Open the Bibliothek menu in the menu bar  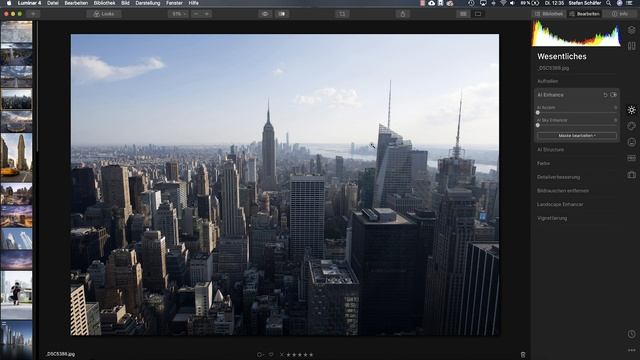pos(104,3)
